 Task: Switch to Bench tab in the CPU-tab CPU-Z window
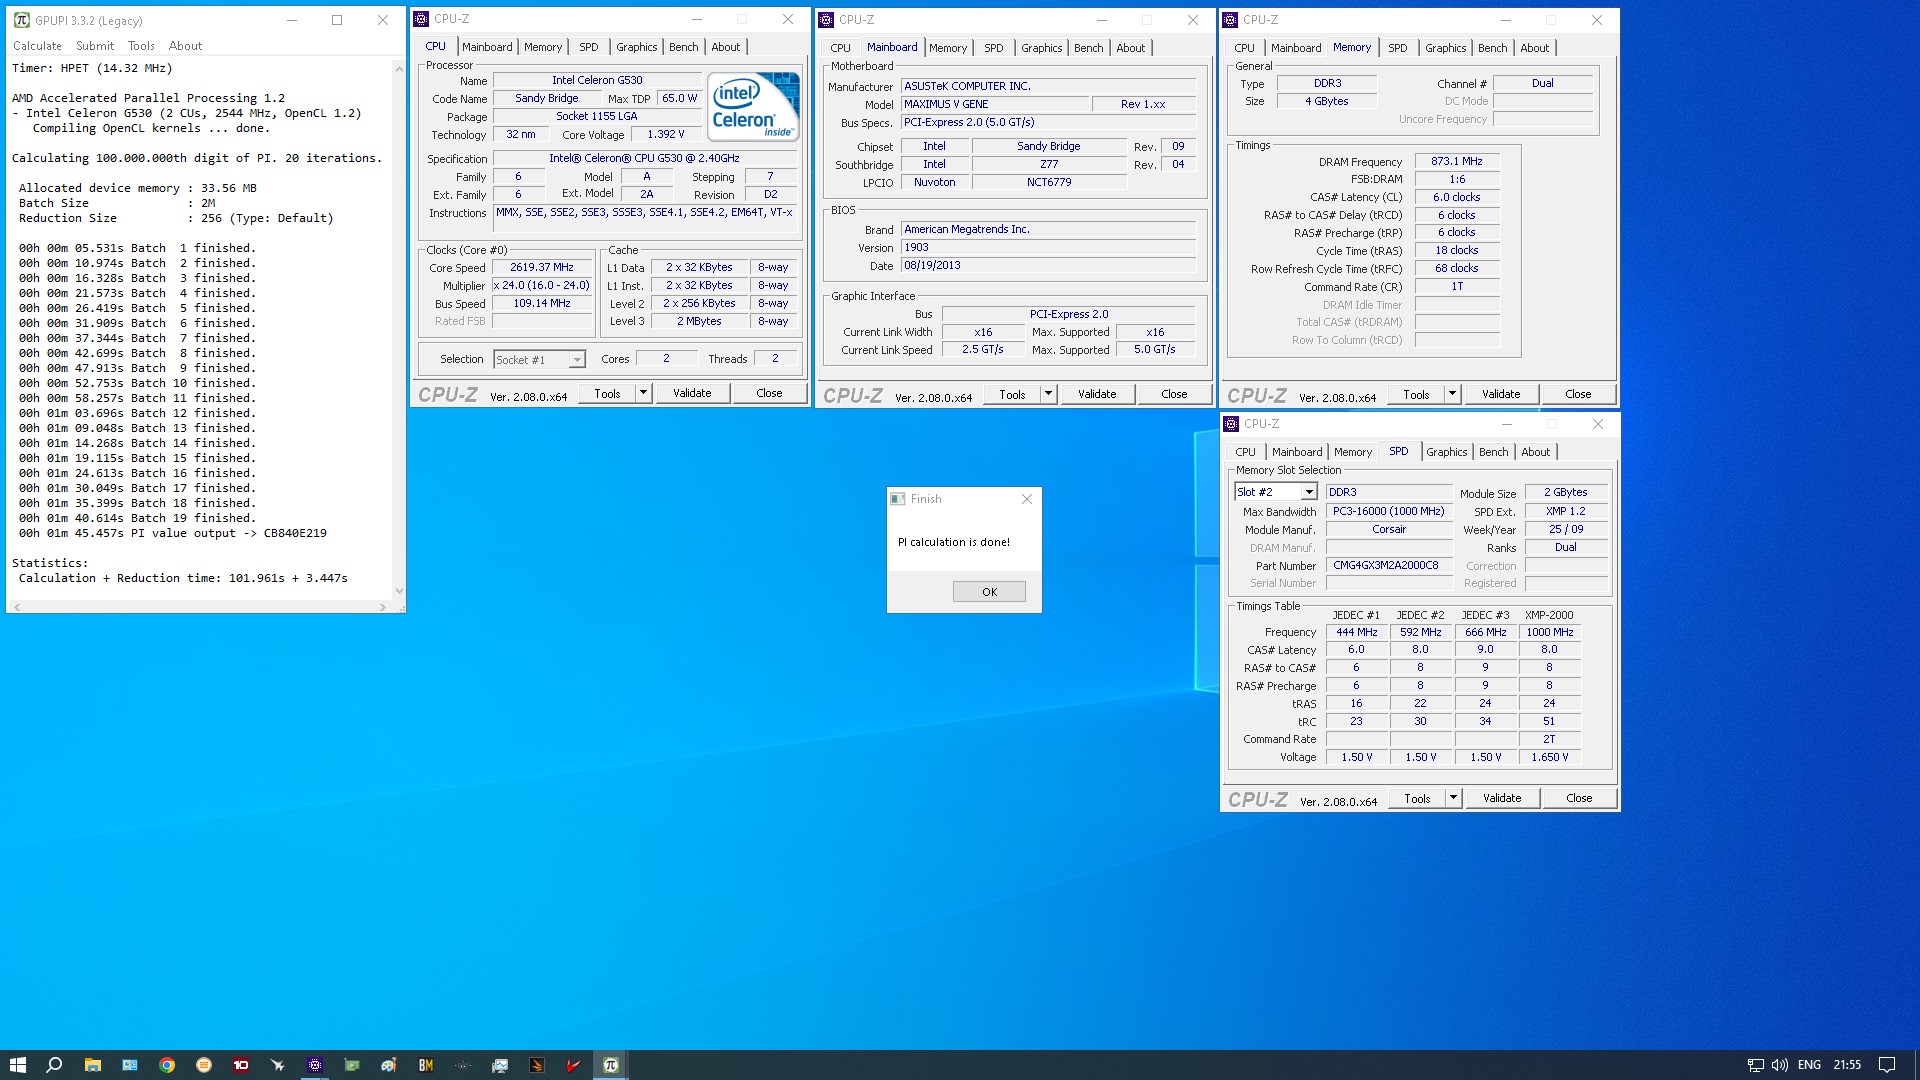[684, 47]
